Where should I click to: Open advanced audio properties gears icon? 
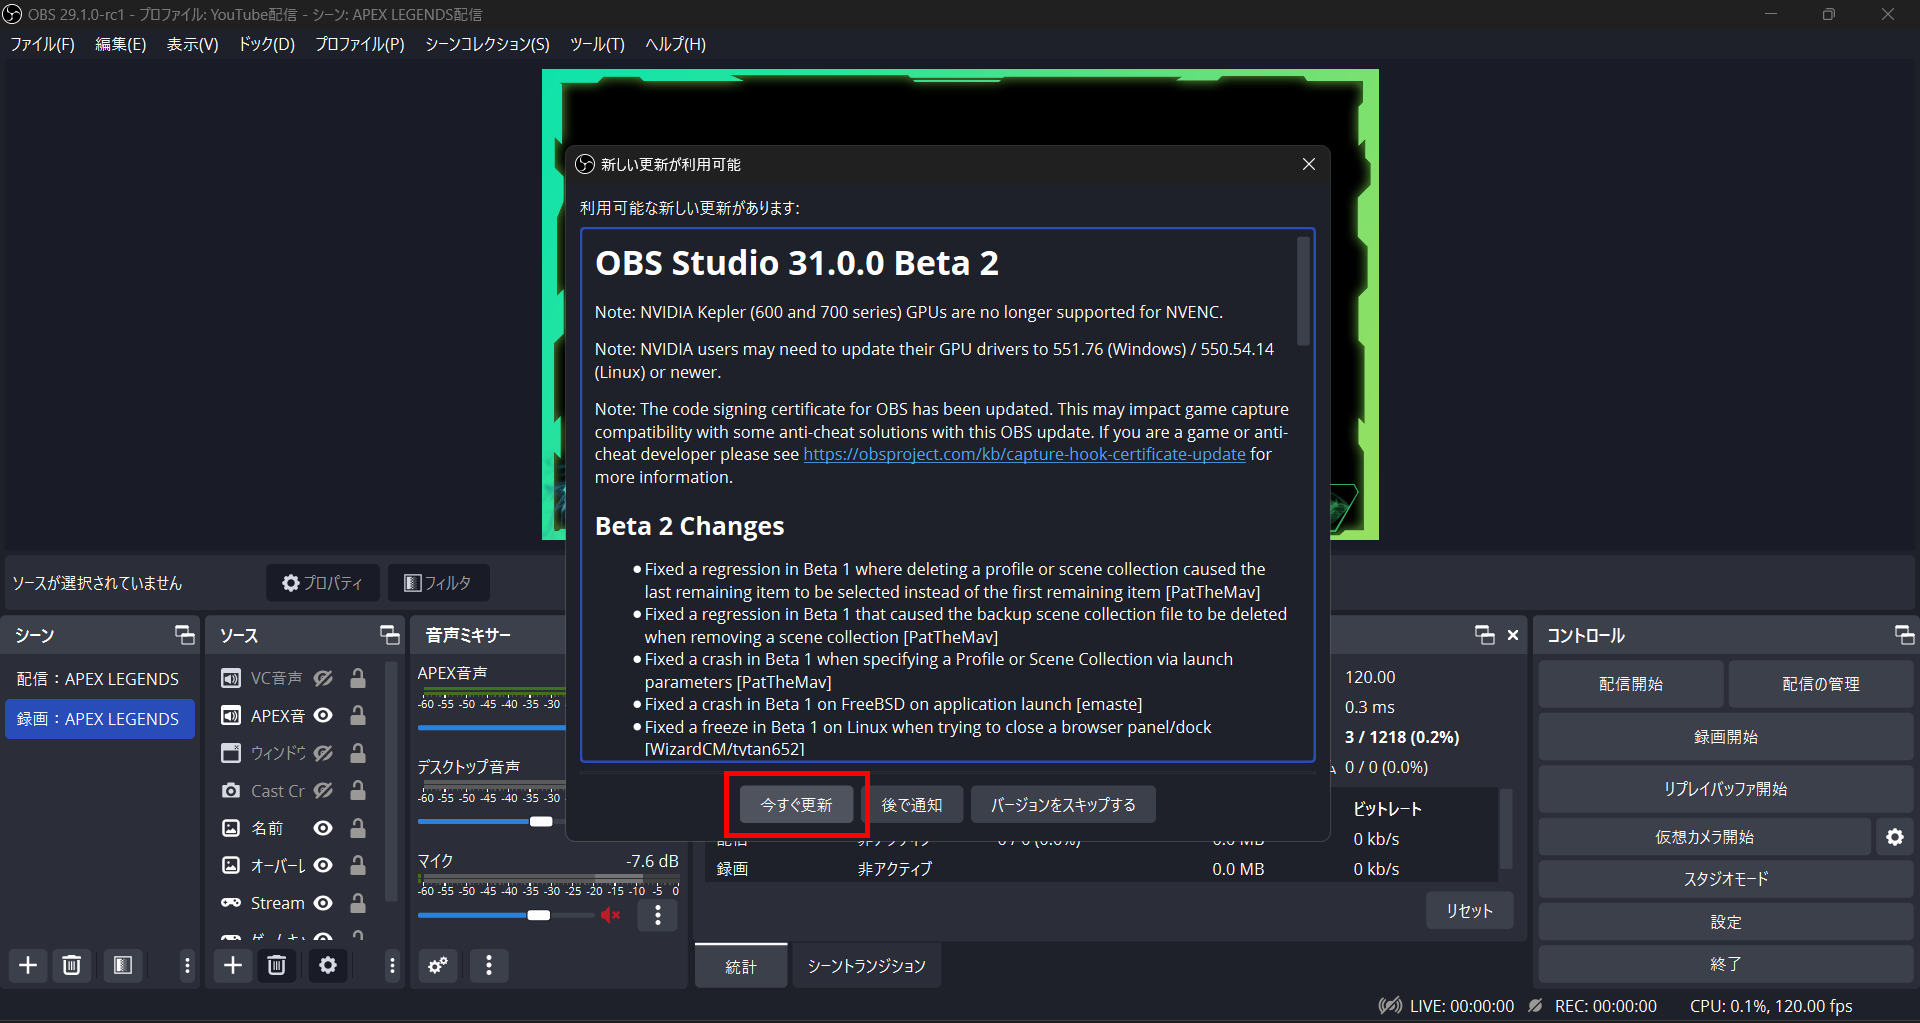tap(438, 965)
